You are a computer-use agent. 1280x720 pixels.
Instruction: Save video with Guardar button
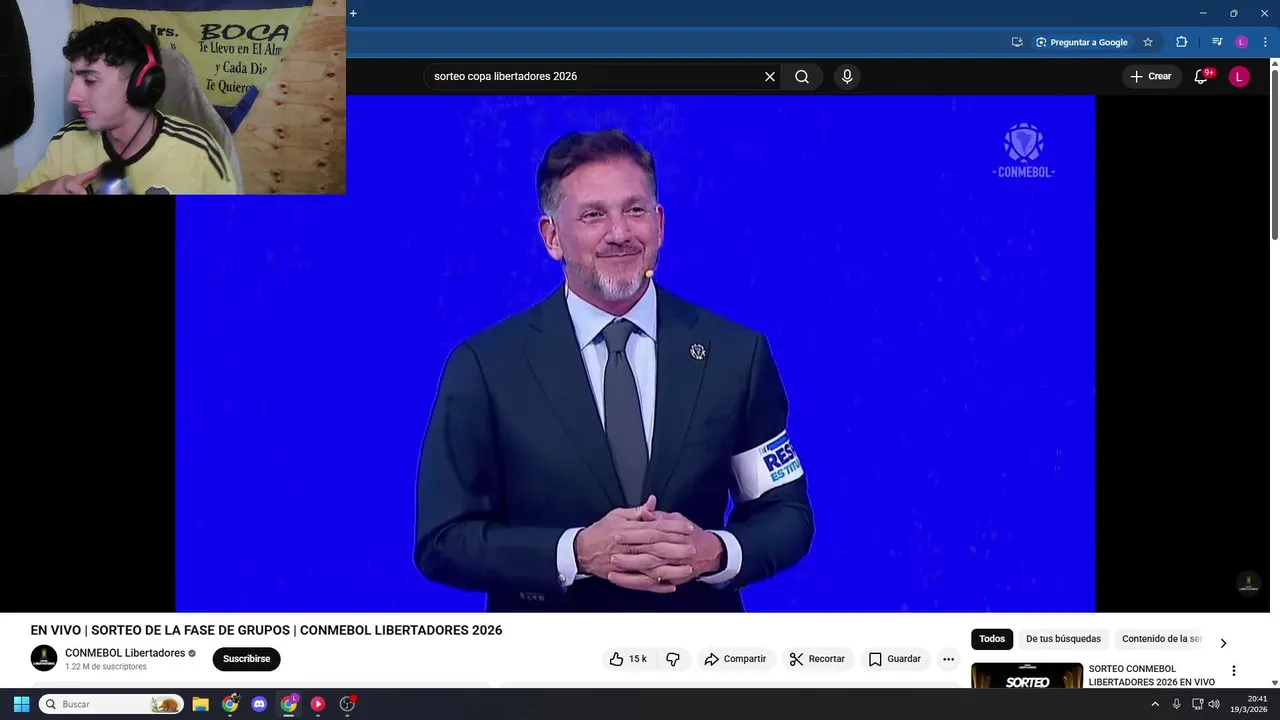tap(894, 659)
